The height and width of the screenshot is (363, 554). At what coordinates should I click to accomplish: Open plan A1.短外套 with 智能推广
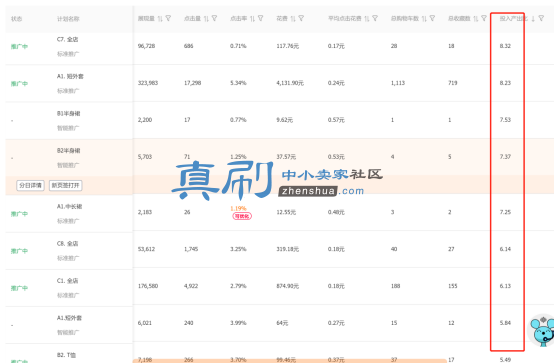point(69,318)
